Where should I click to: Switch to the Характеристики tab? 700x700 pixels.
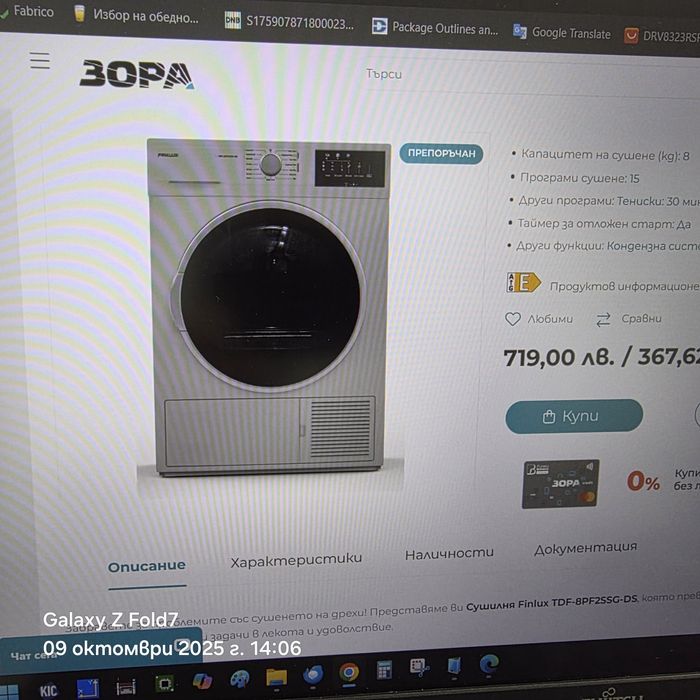coord(296,559)
